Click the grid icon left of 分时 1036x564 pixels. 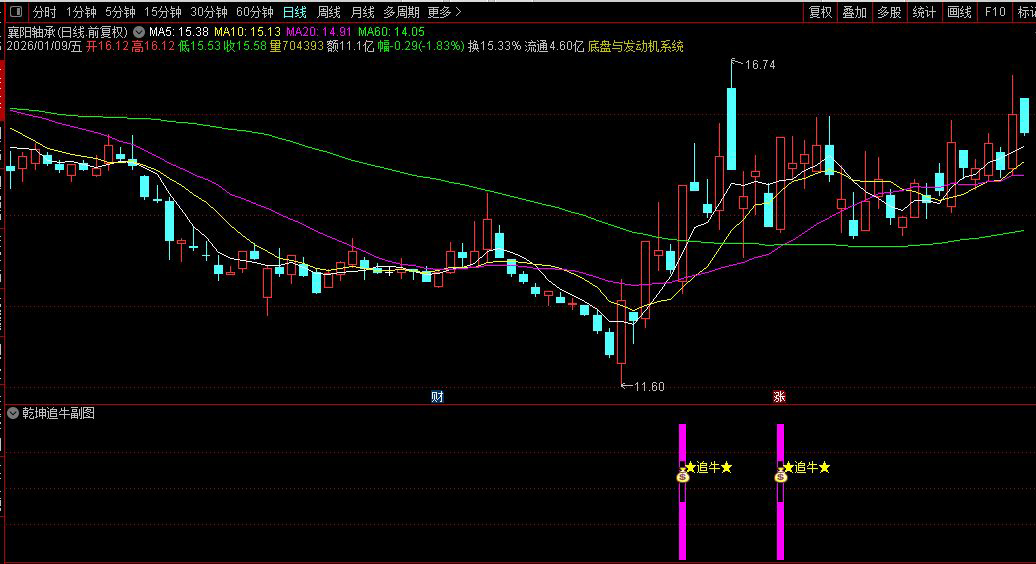pyautogui.click(x=14, y=12)
